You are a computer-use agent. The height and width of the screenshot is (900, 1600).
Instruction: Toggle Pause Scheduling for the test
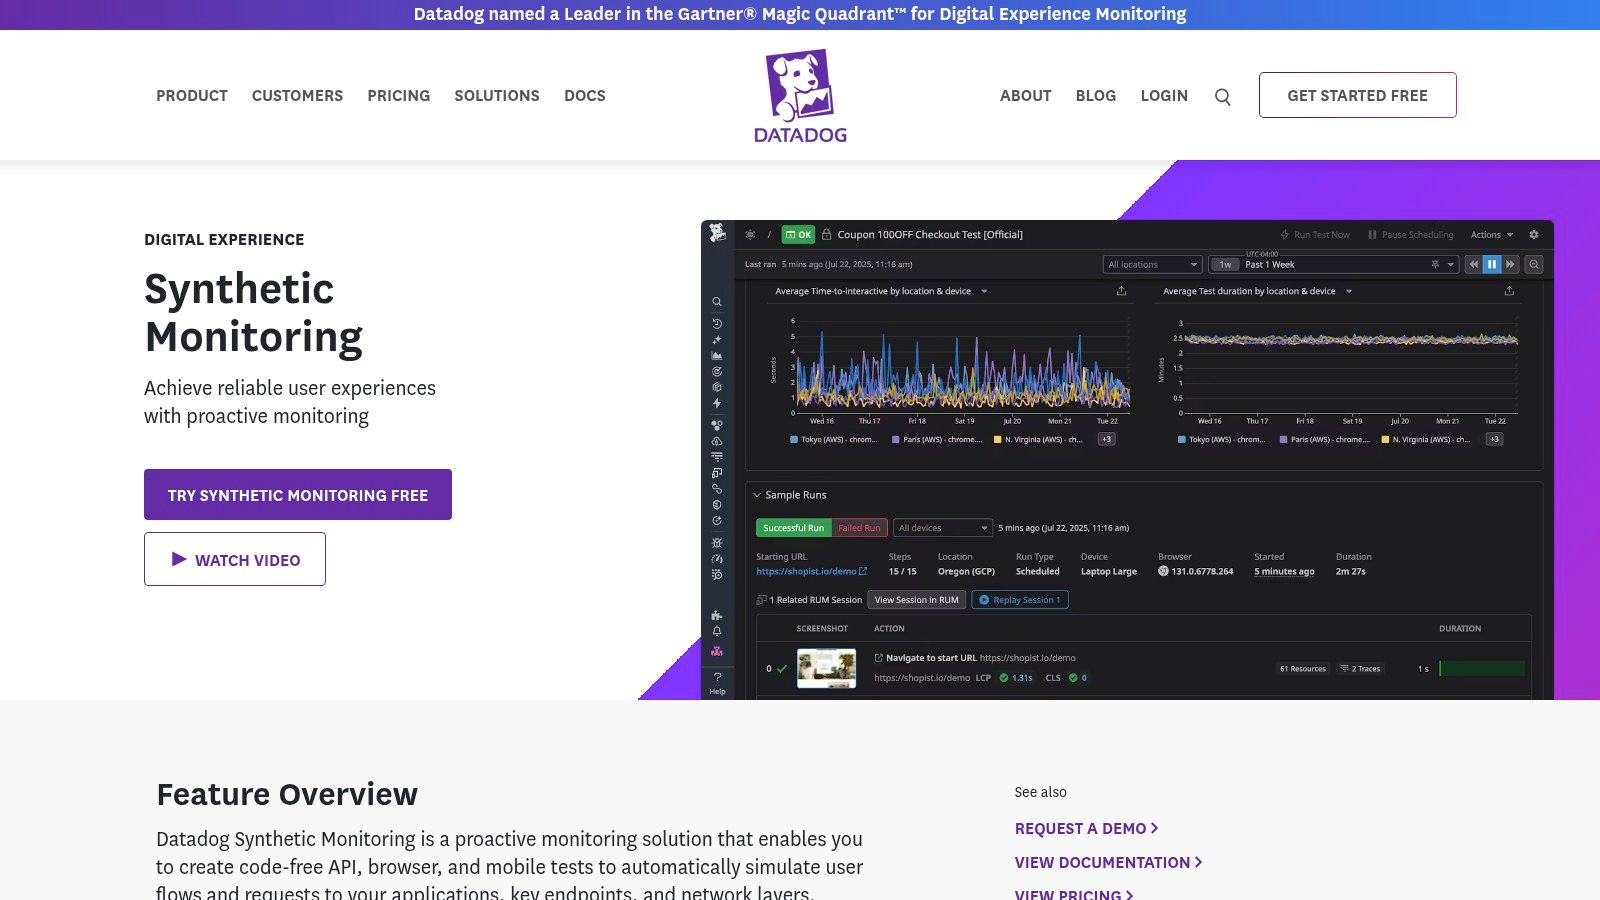pyautogui.click(x=1410, y=235)
